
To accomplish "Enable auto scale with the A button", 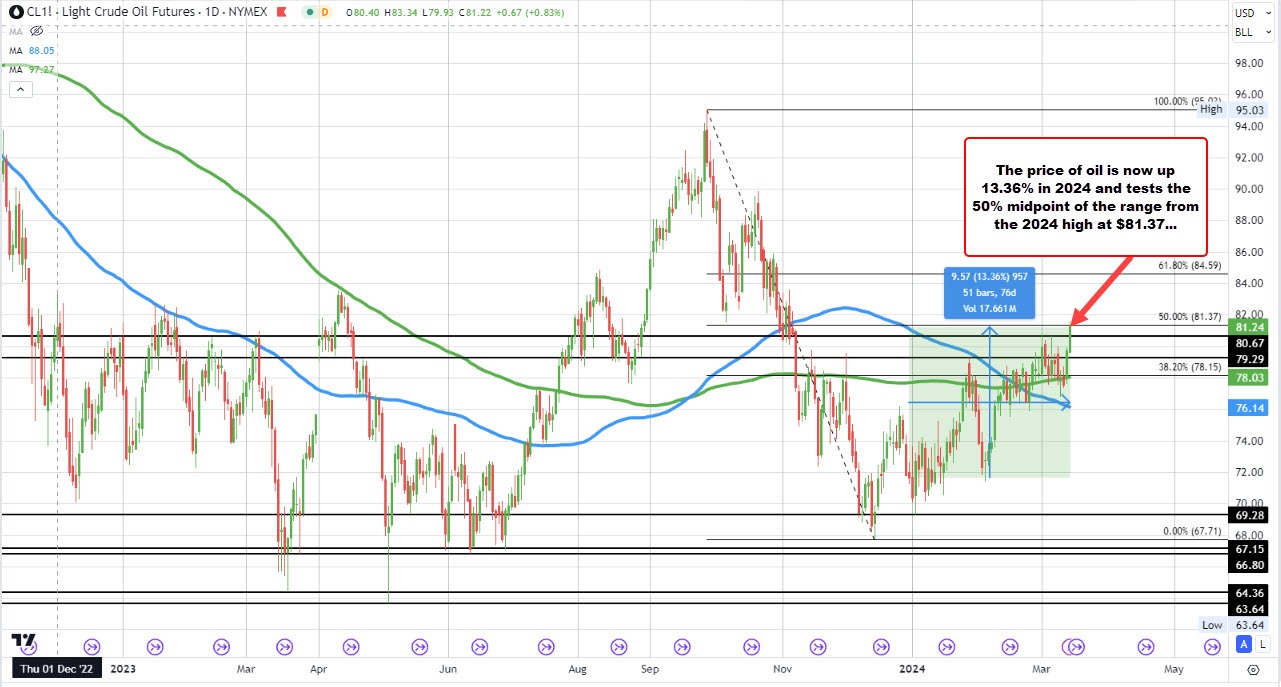I will (x=1243, y=644).
